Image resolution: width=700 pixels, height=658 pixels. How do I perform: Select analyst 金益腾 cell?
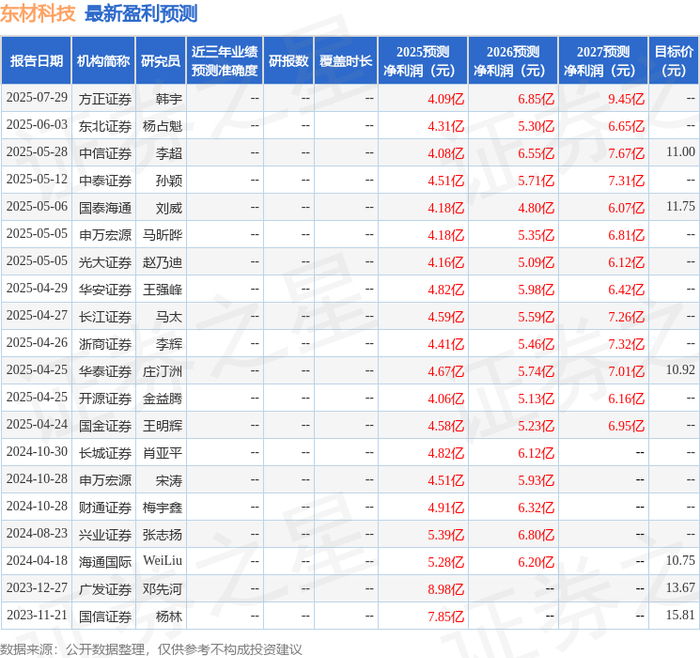[162, 398]
